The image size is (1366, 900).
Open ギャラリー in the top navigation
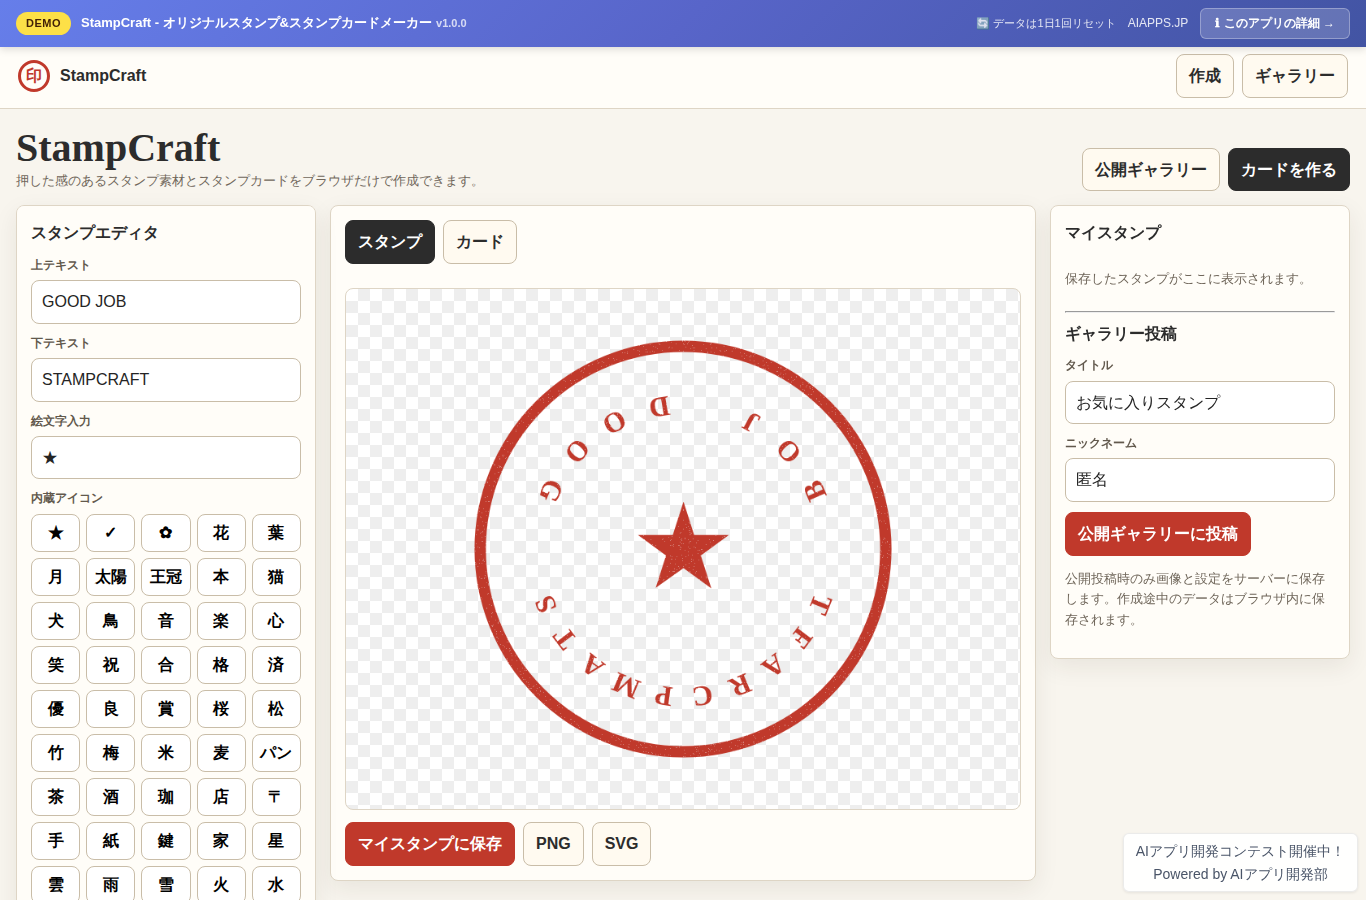tap(1295, 76)
